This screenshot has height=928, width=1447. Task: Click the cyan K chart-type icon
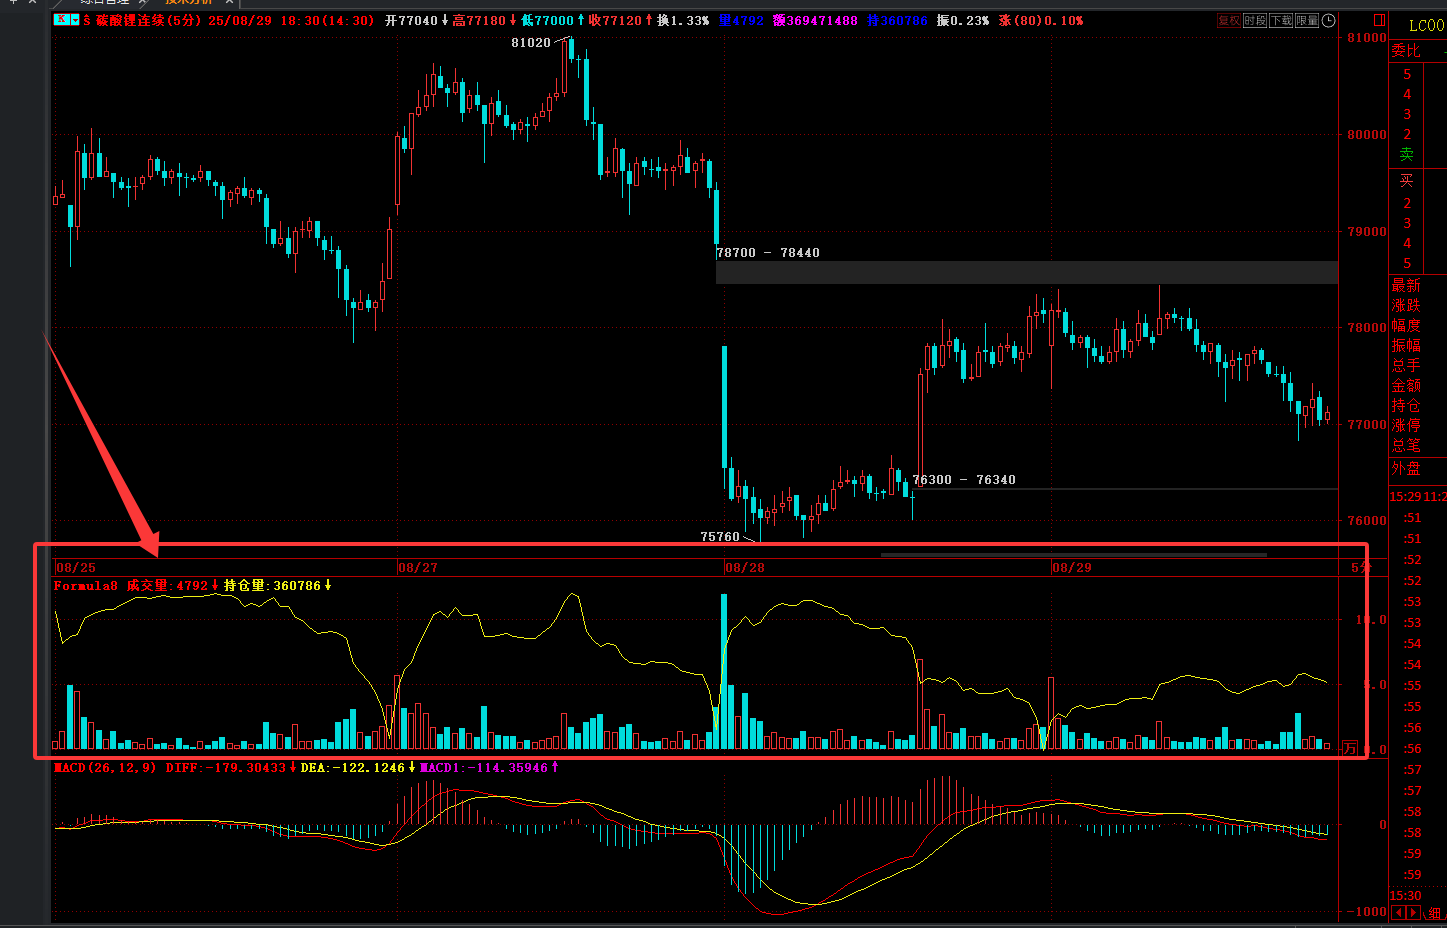pos(61,20)
